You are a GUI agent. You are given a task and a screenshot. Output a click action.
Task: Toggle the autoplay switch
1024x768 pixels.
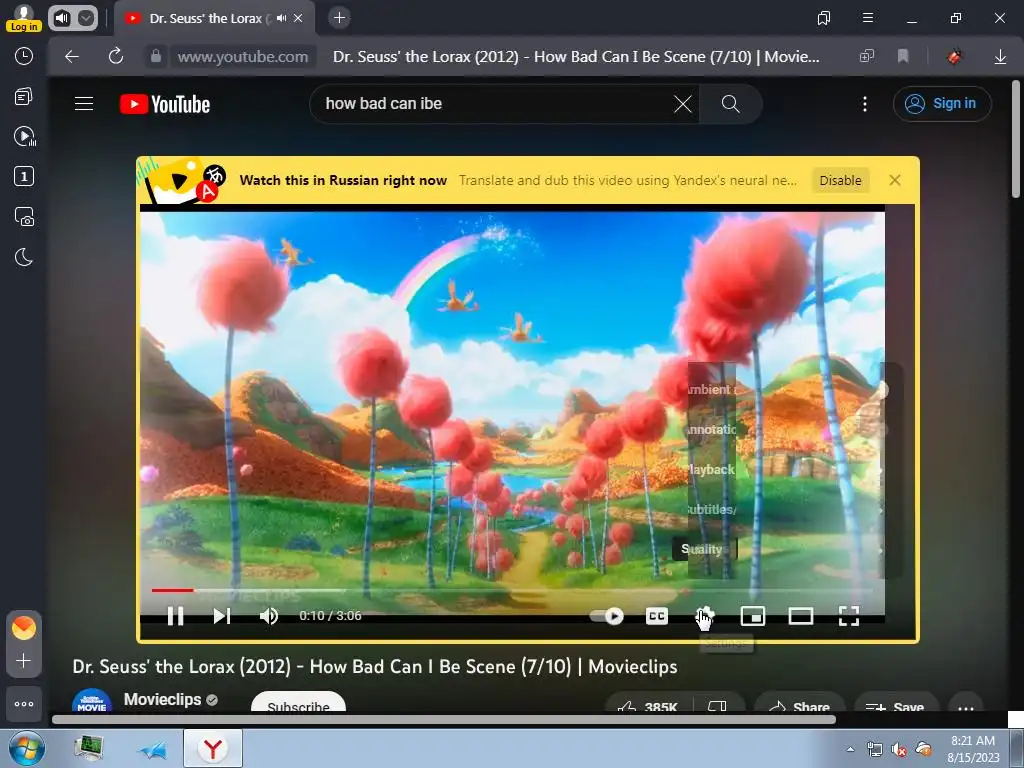tap(606, 616)
